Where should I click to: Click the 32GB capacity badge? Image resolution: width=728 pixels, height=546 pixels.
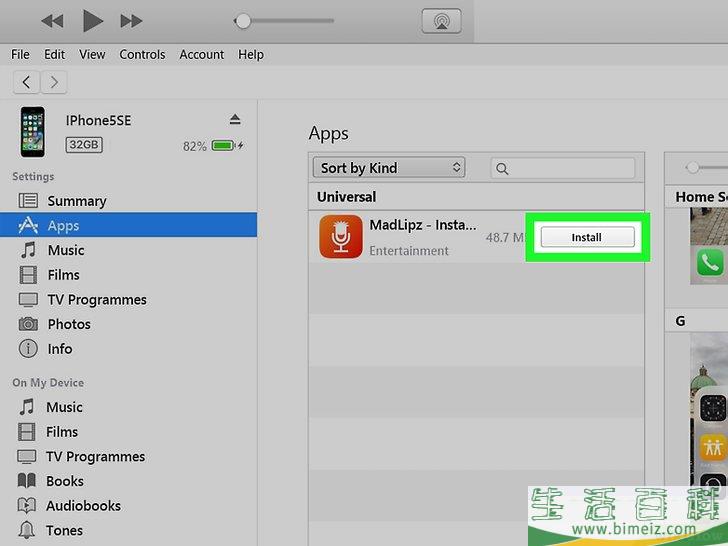(84, 145)
